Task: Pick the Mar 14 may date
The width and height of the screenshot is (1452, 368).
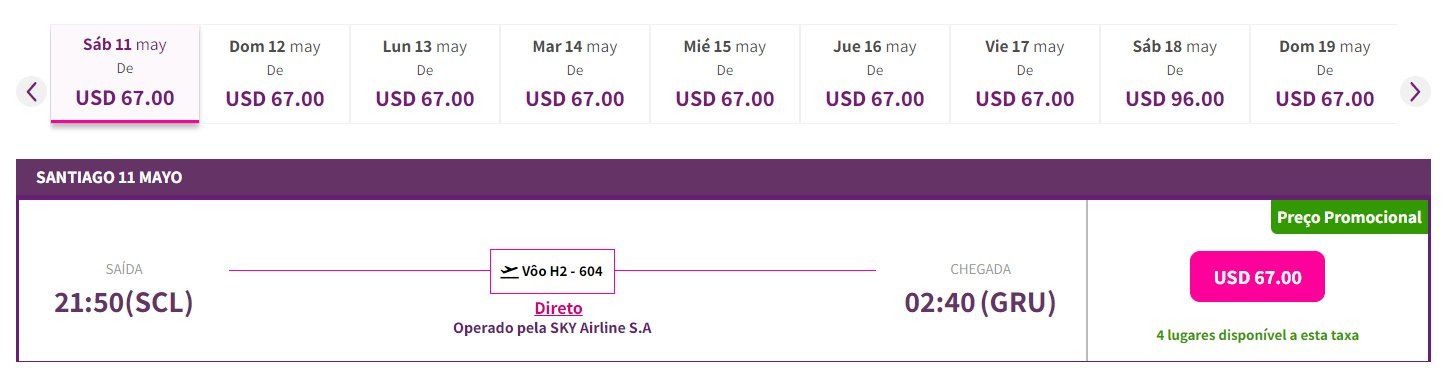Action: pyautogui.click(x=575, y=74)
